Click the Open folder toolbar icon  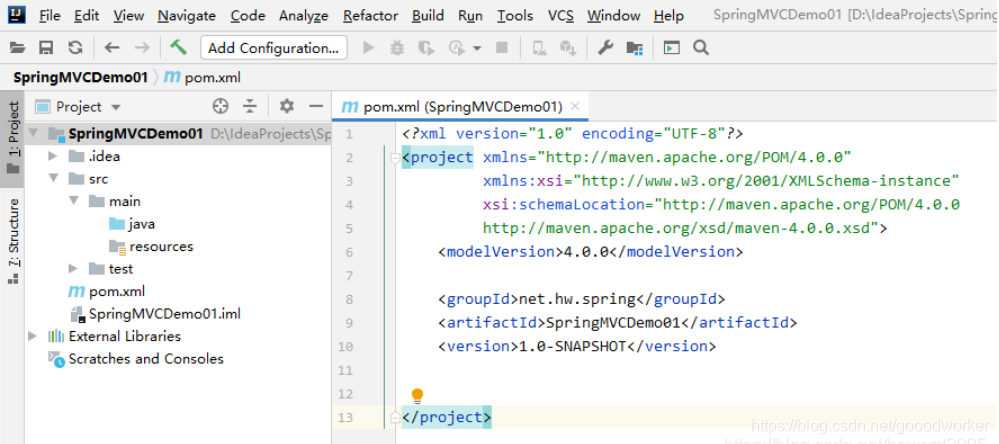(17, 48)
